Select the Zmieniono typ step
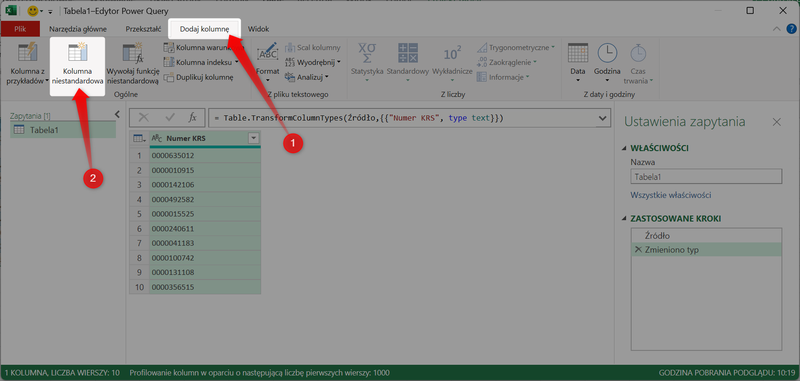Image resolution: width=800 pixels, height=381 pixels. point(707,250)
